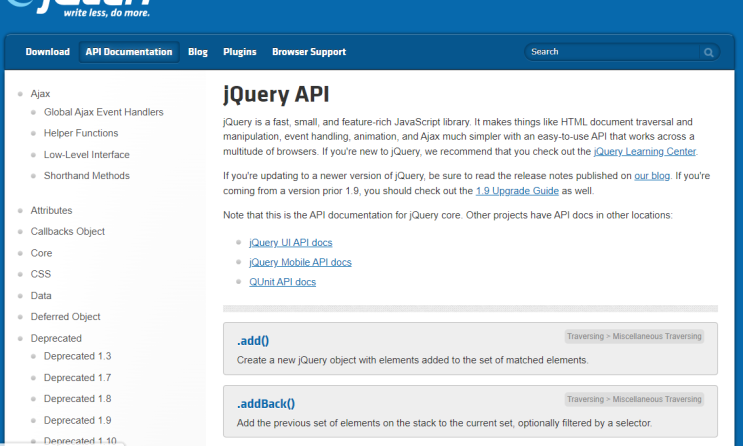
Task: Click the .addBack() Traversing category tag
Action: click(634, 400)
